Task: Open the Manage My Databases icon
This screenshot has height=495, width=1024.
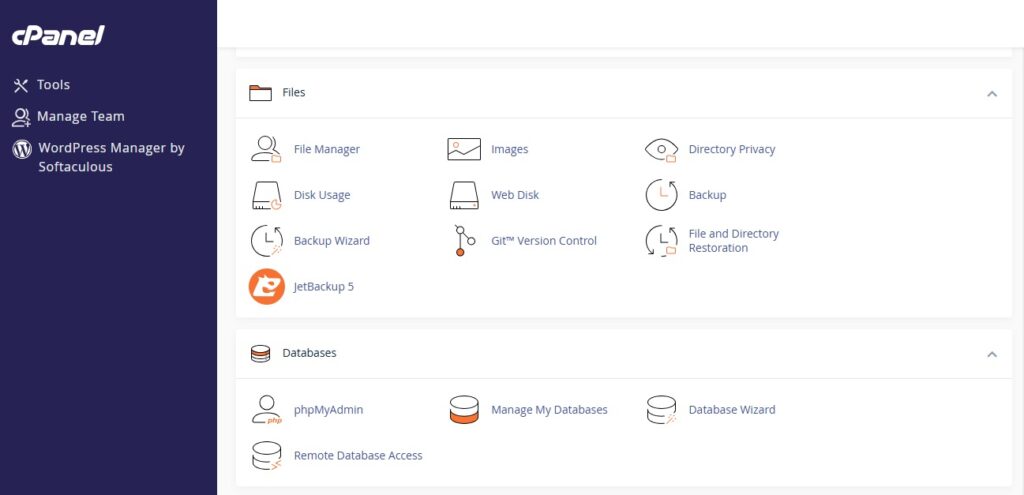Action: [464, 410]
